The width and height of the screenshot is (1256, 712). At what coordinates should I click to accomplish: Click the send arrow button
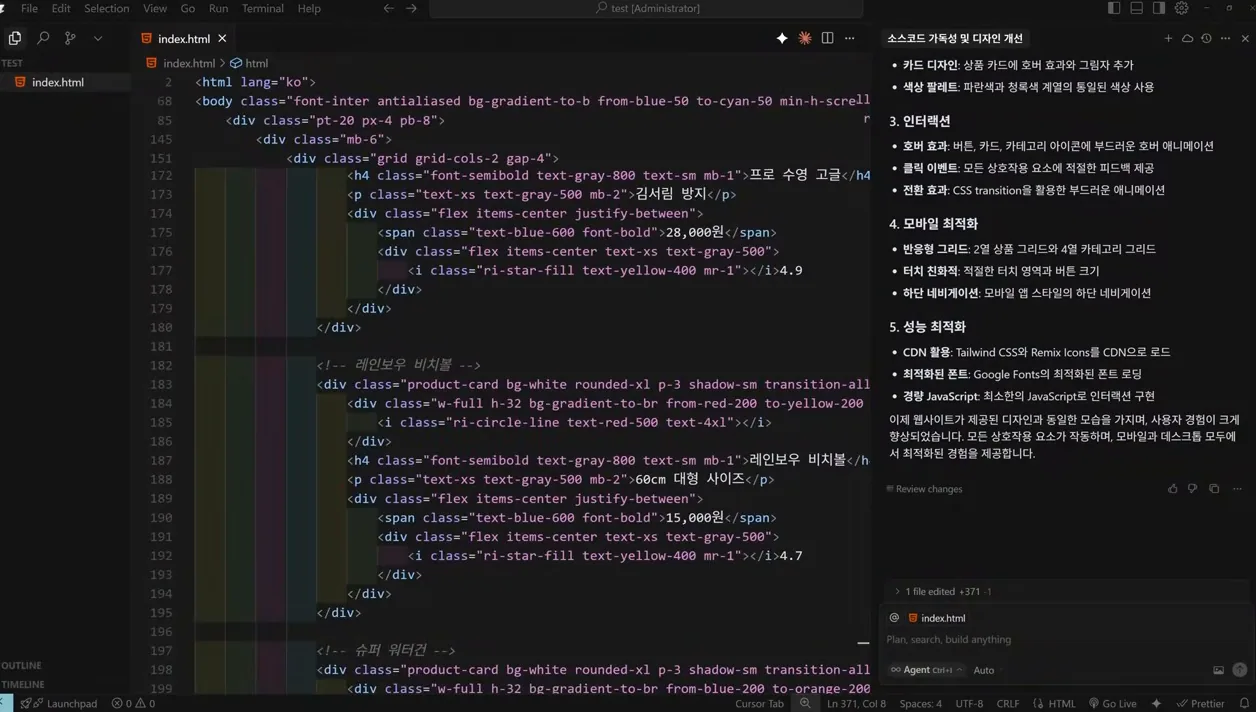(x=1239, y=670)
